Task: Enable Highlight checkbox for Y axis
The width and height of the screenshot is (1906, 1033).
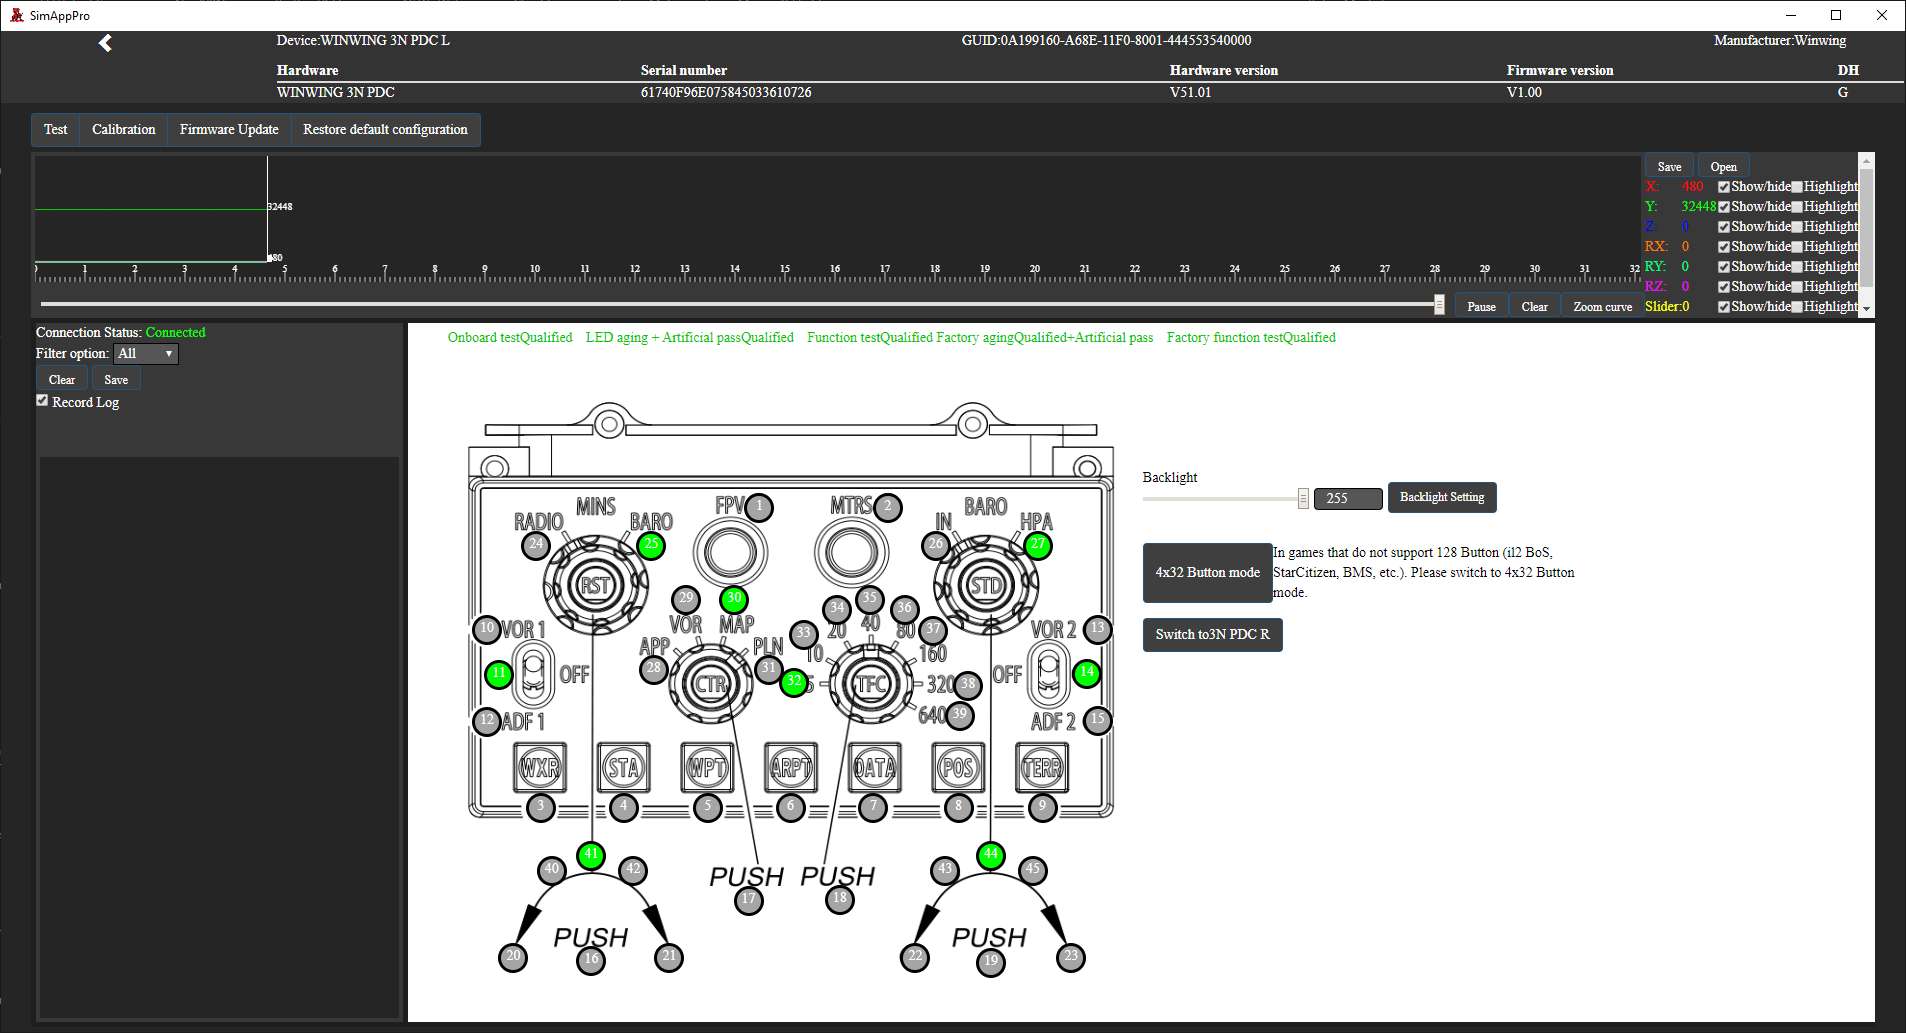Action: [1797, 207]
